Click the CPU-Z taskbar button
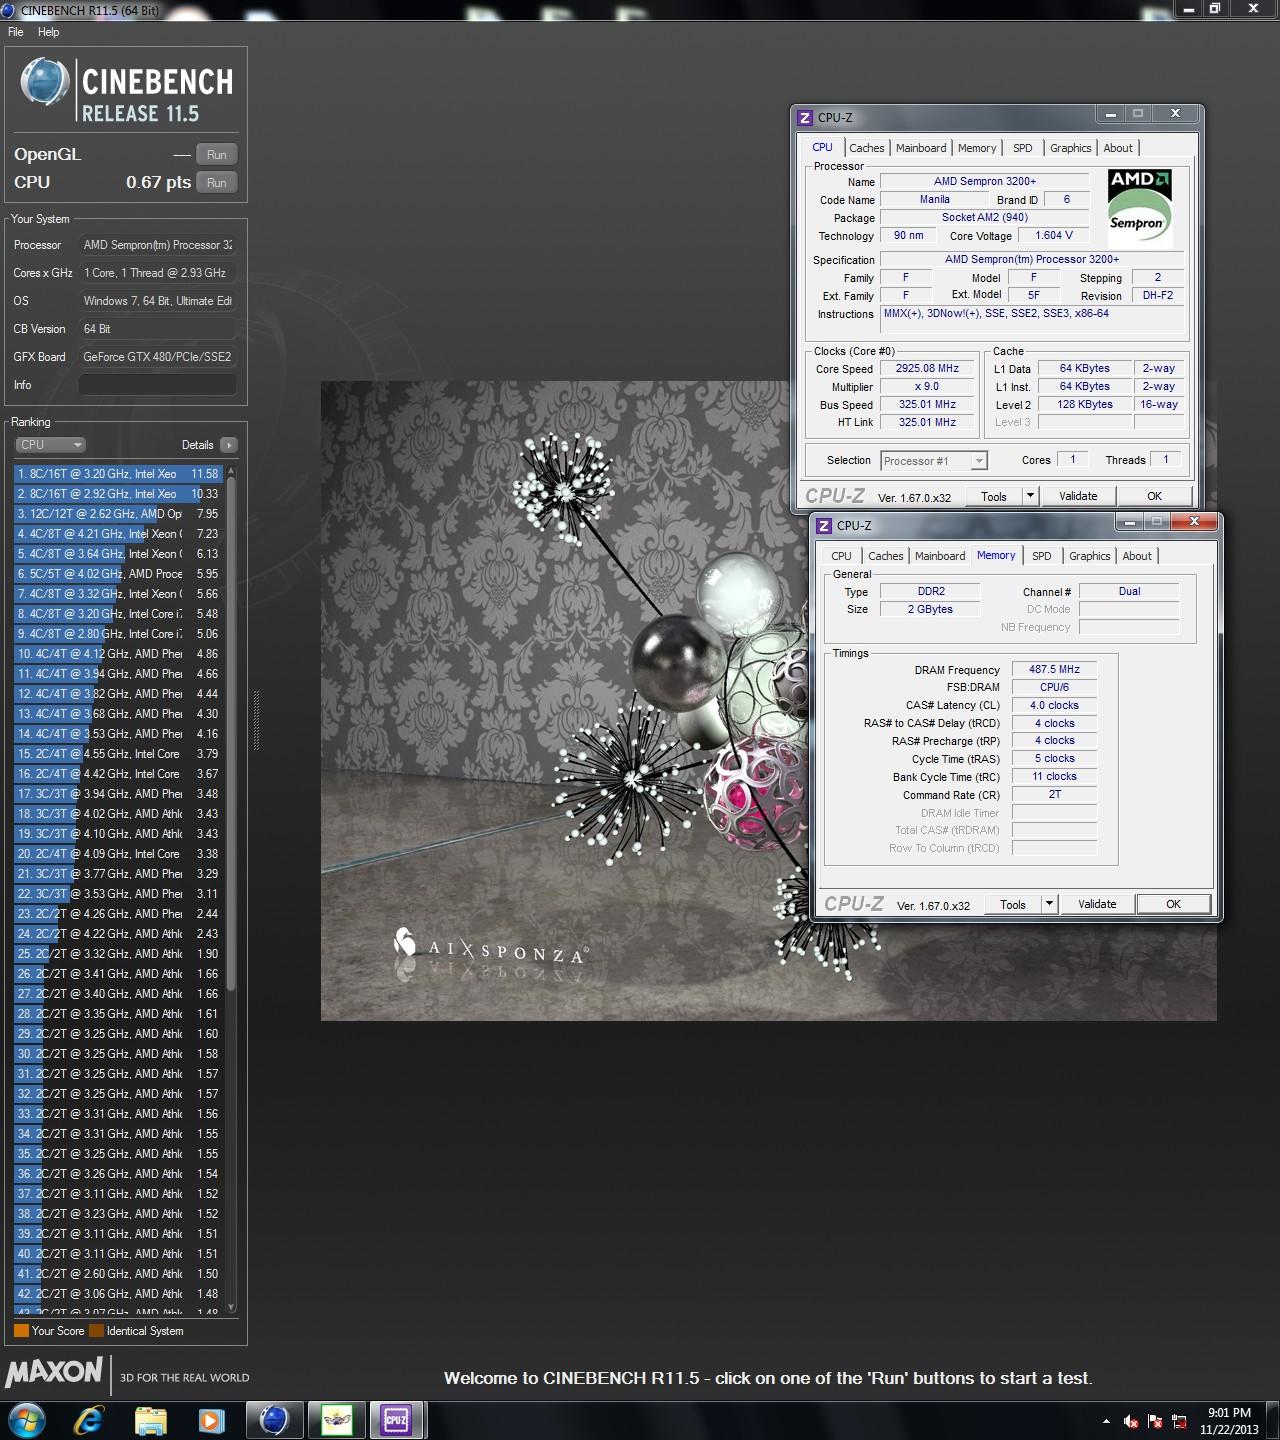This screenshot has width=1280, height=1440. point(396,1420)
